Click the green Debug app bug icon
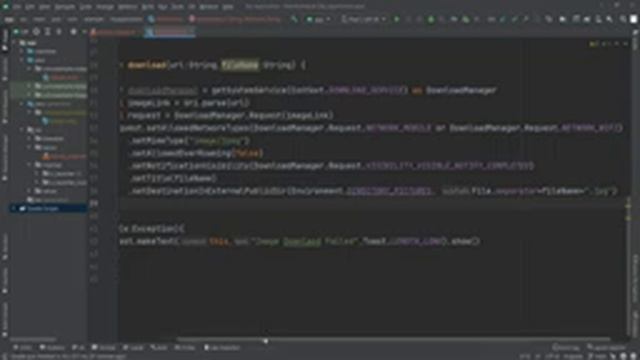This screenshot has height=360, width=640. pyautogui.click(x=431, y=19)
